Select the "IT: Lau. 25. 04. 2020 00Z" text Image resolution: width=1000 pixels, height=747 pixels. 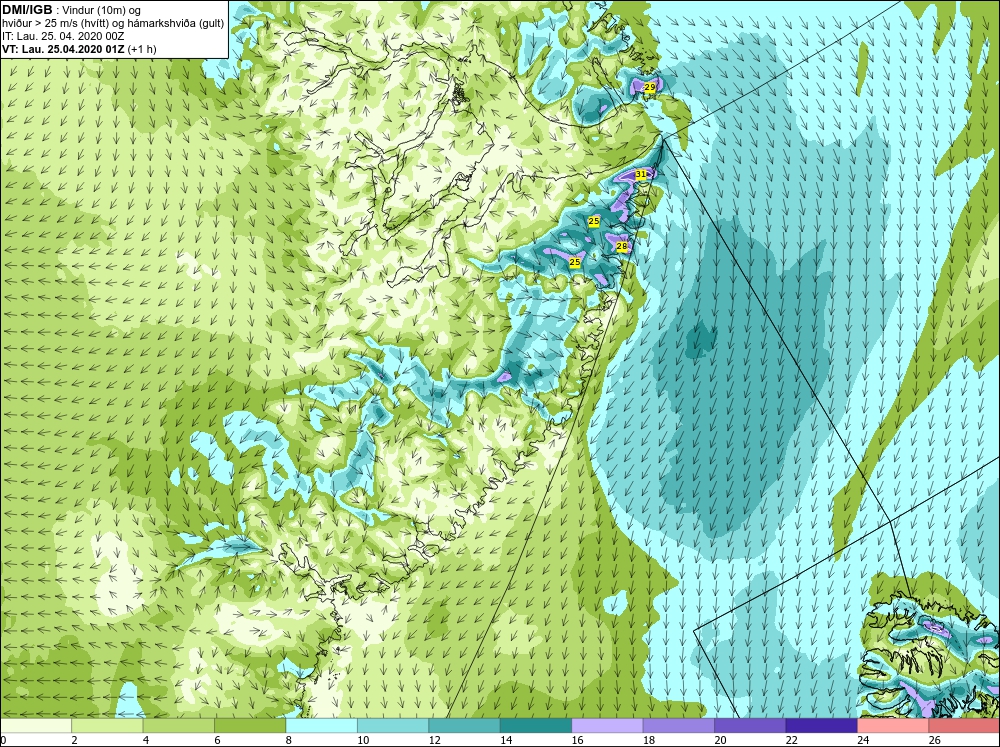click(62, 36)
